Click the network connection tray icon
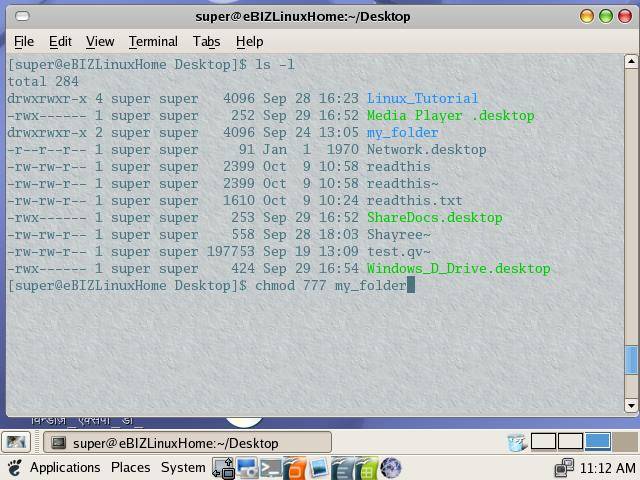Viewport: 640px width, 480px height. tap(565, 468)
